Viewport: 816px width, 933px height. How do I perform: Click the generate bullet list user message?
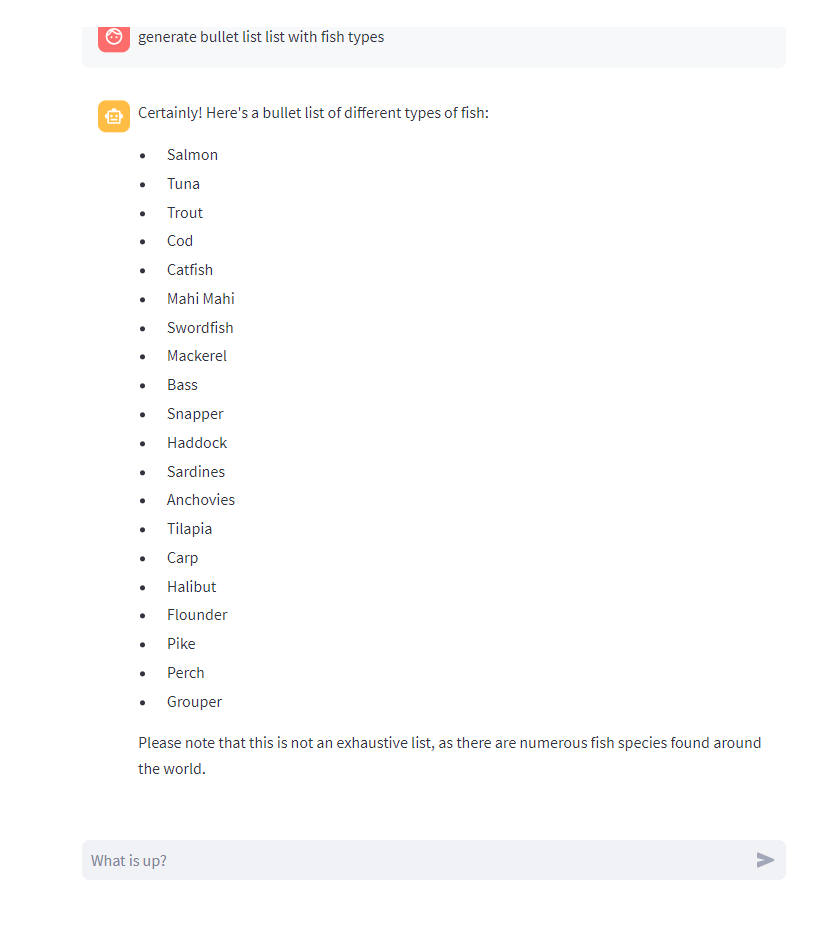point(262,37)
